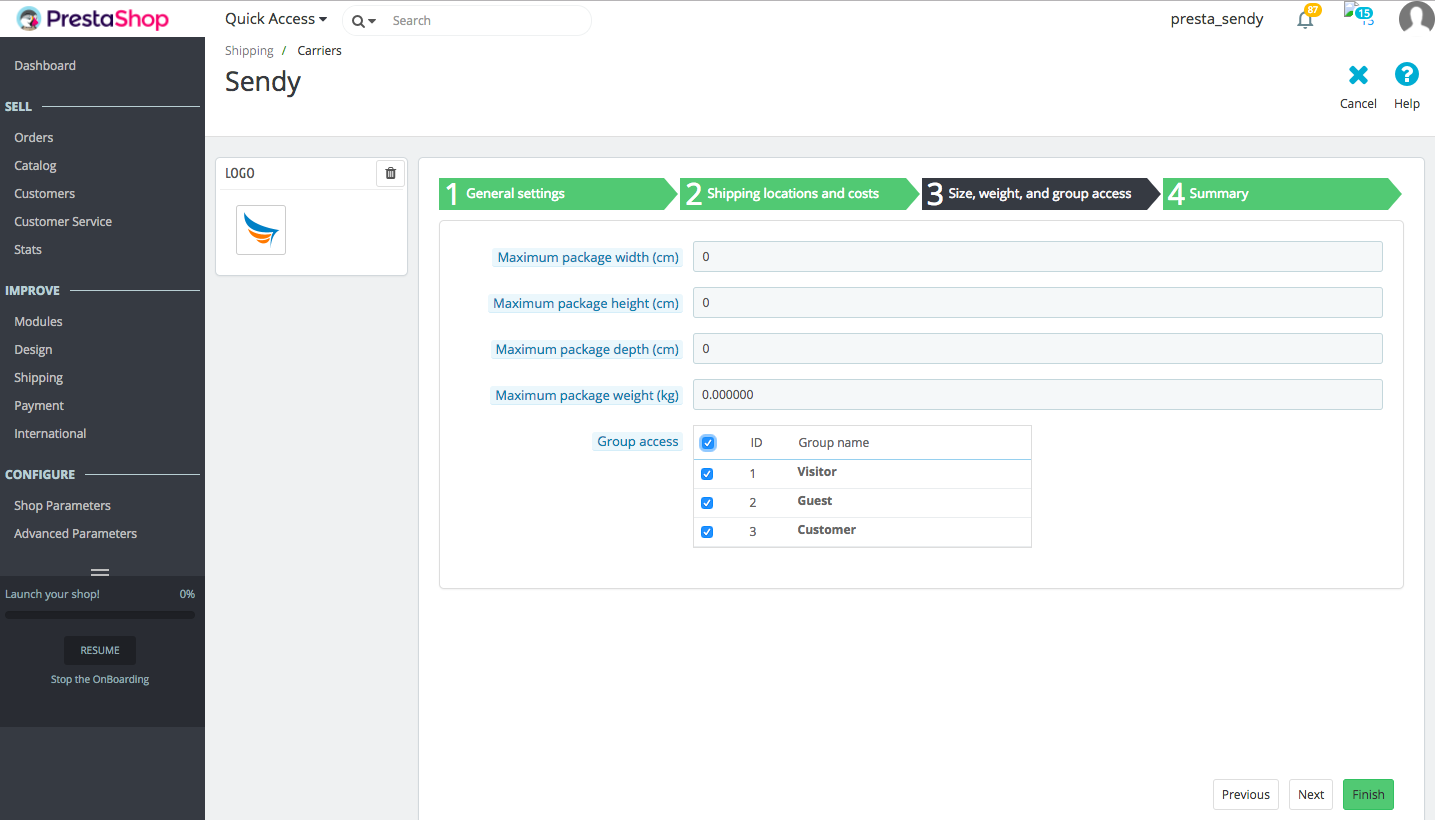The width and height of the screenshot is (1435, 820).
Task: Click the Previous button
Action: pyautogui.click(x=1246, y=794)
